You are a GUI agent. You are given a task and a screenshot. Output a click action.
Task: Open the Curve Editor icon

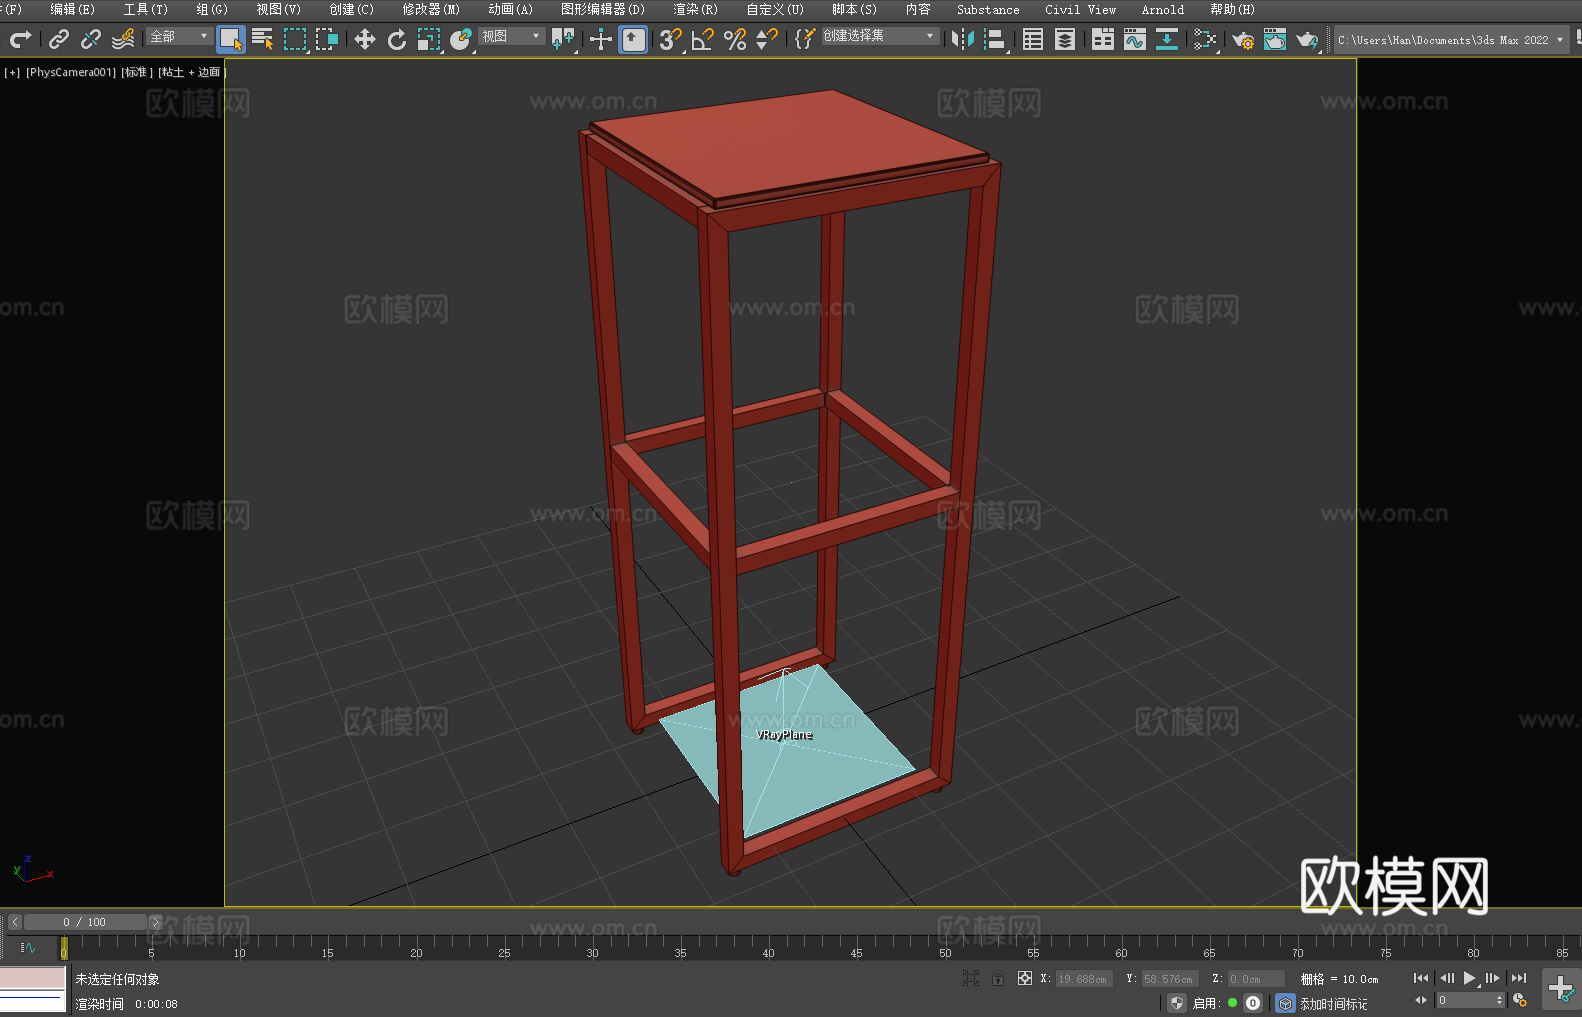(x=1134, y=39)
